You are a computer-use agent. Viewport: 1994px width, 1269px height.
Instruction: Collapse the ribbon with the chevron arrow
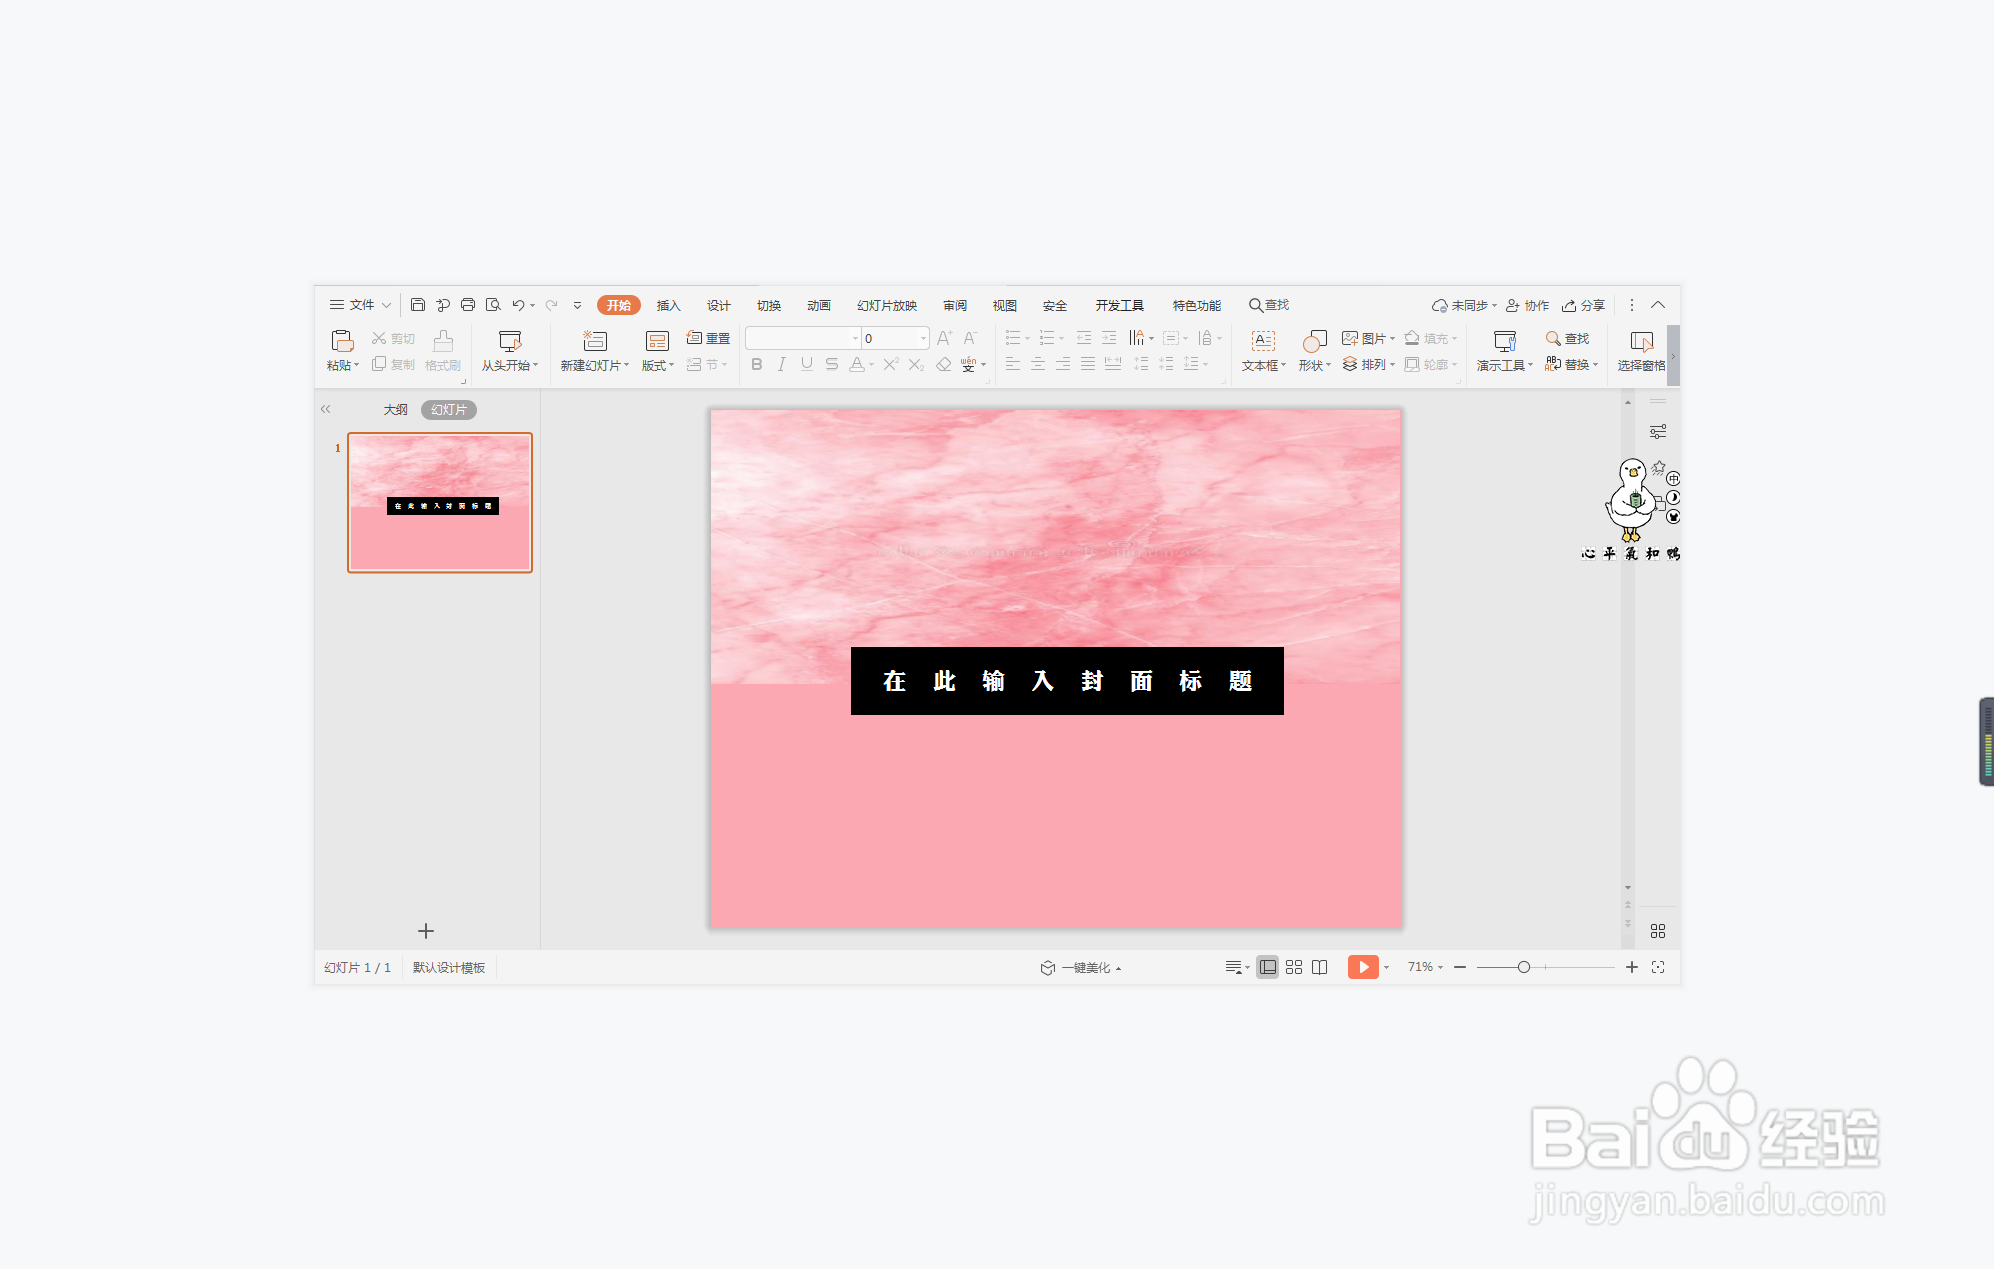[x=1658, y=305]
